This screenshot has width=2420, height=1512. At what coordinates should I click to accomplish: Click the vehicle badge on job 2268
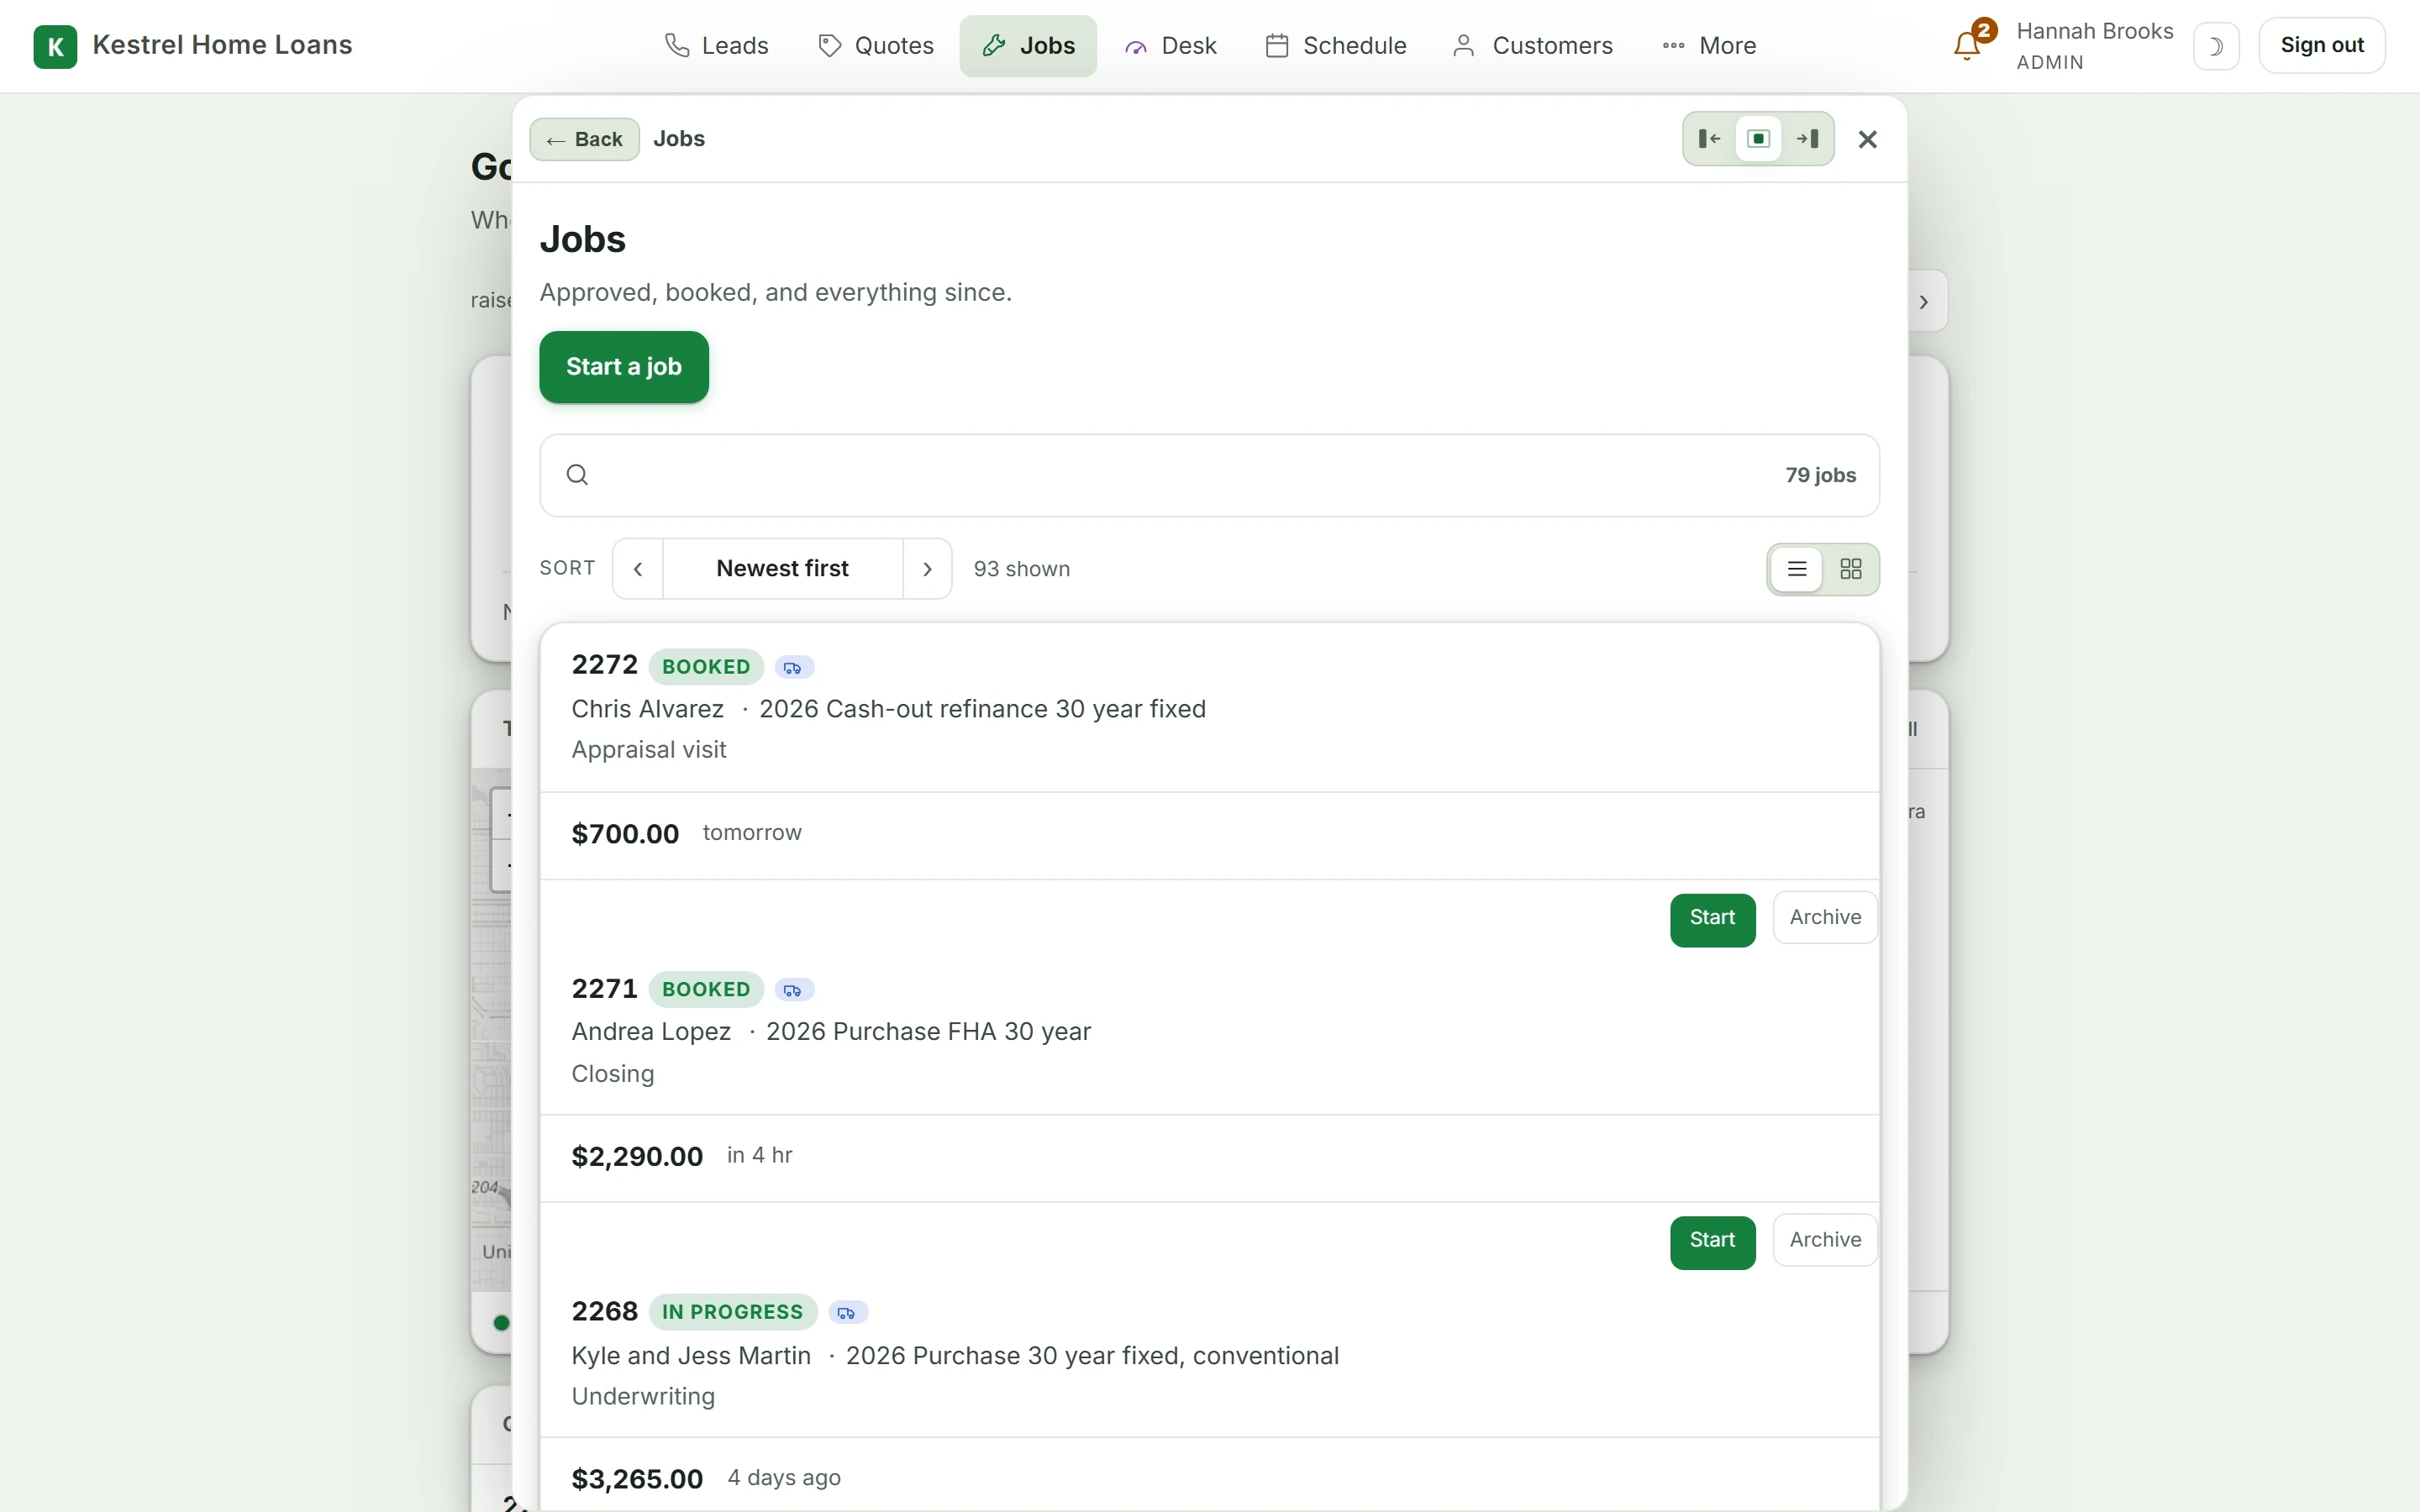[x=848, y=1313]
